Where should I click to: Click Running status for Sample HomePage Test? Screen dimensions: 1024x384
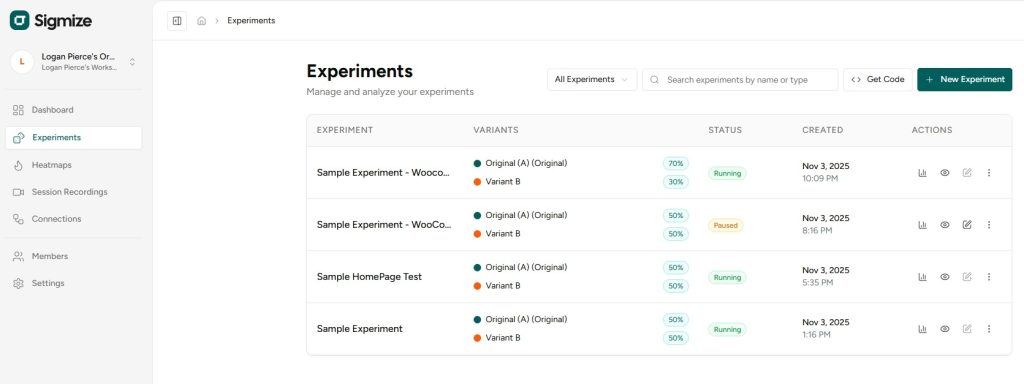(727, 278)
